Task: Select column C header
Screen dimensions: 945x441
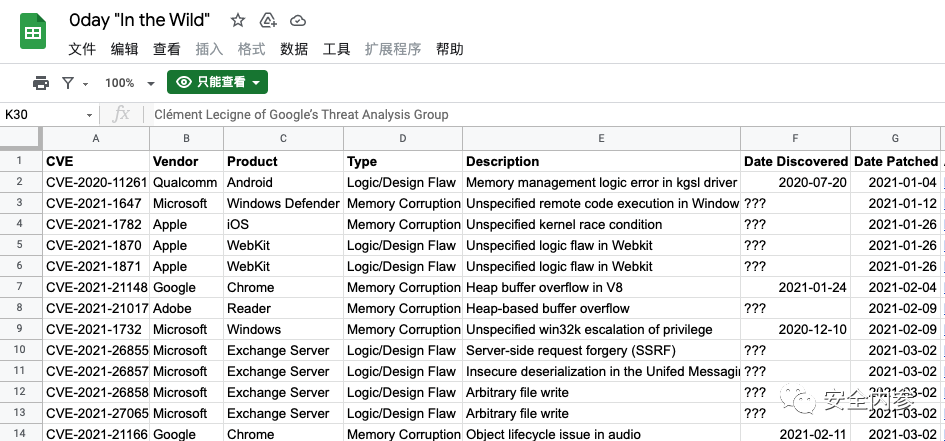Action: click(x=283, y=139)
